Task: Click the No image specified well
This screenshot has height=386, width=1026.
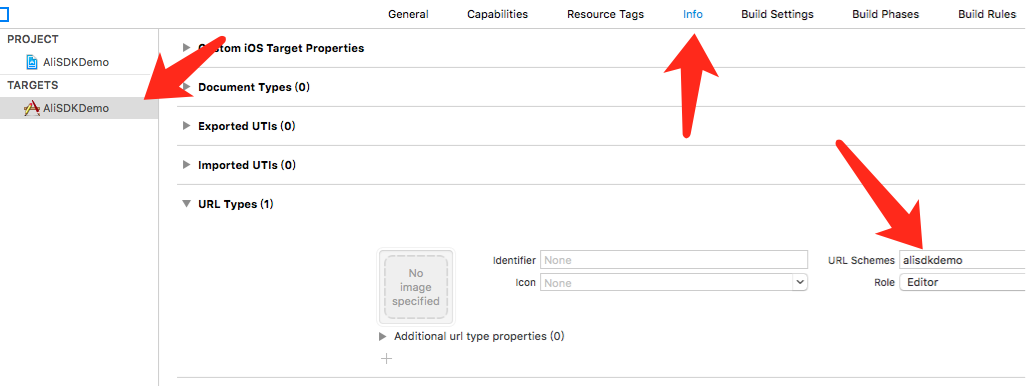Action: coord(416,287)
